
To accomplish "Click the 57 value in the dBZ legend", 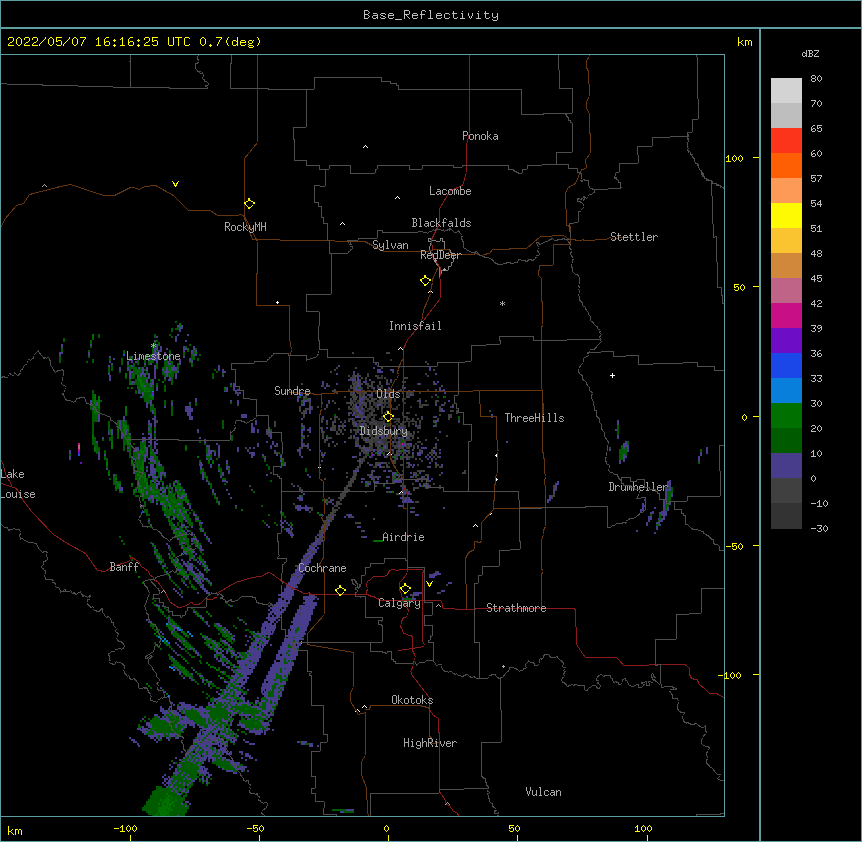I will (x=816, y=179).
